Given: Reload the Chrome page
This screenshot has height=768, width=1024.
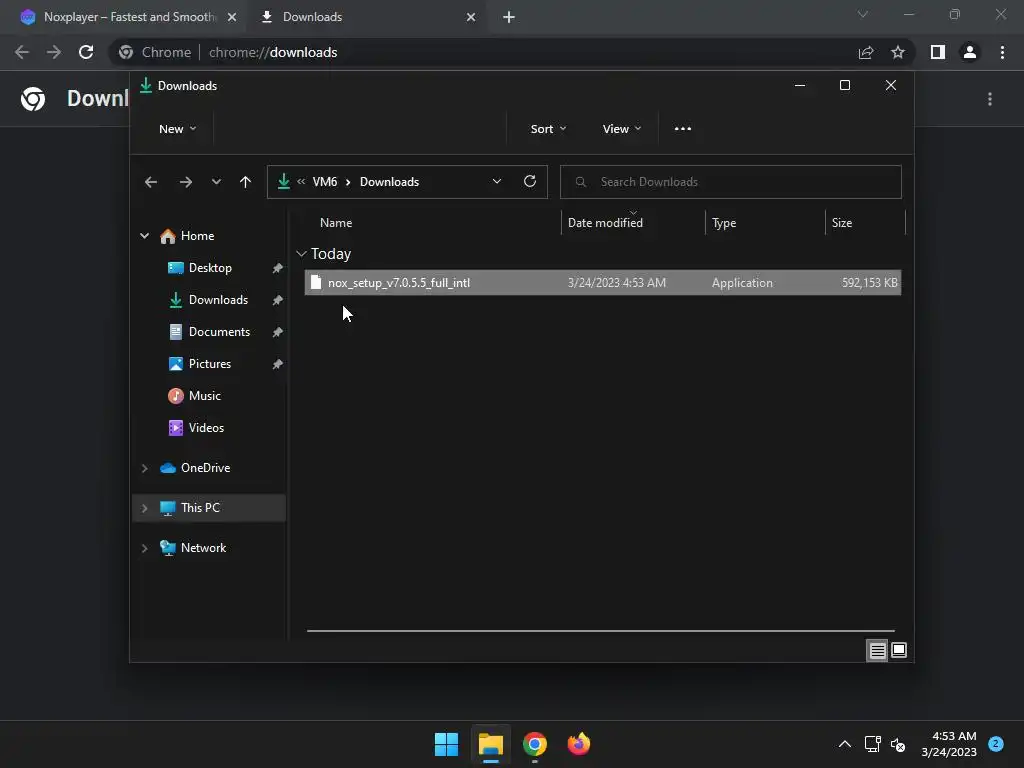Looking at the screenshot, I should click(x=86, y=52).
